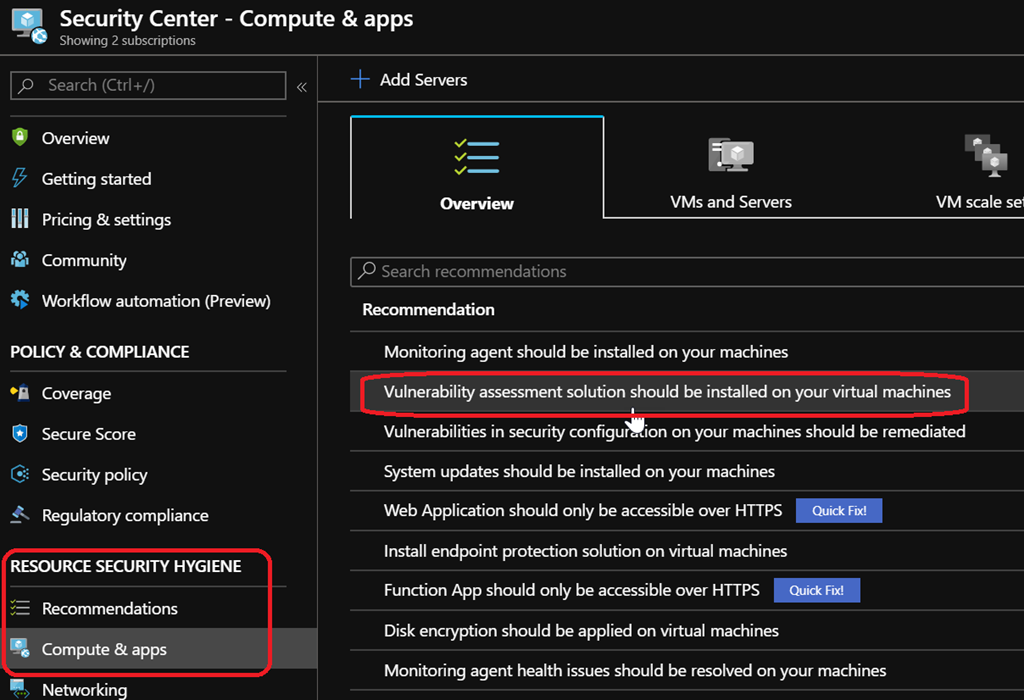Click Add Servers button
The width and height of the screenshot is (1024, 700).
pyautogui.click(x=409, y=80)
